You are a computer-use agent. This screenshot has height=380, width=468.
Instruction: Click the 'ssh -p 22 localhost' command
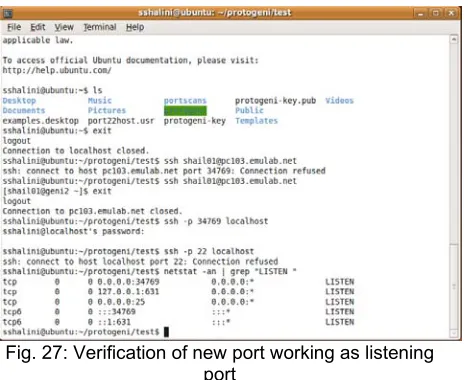pos(209,251)
